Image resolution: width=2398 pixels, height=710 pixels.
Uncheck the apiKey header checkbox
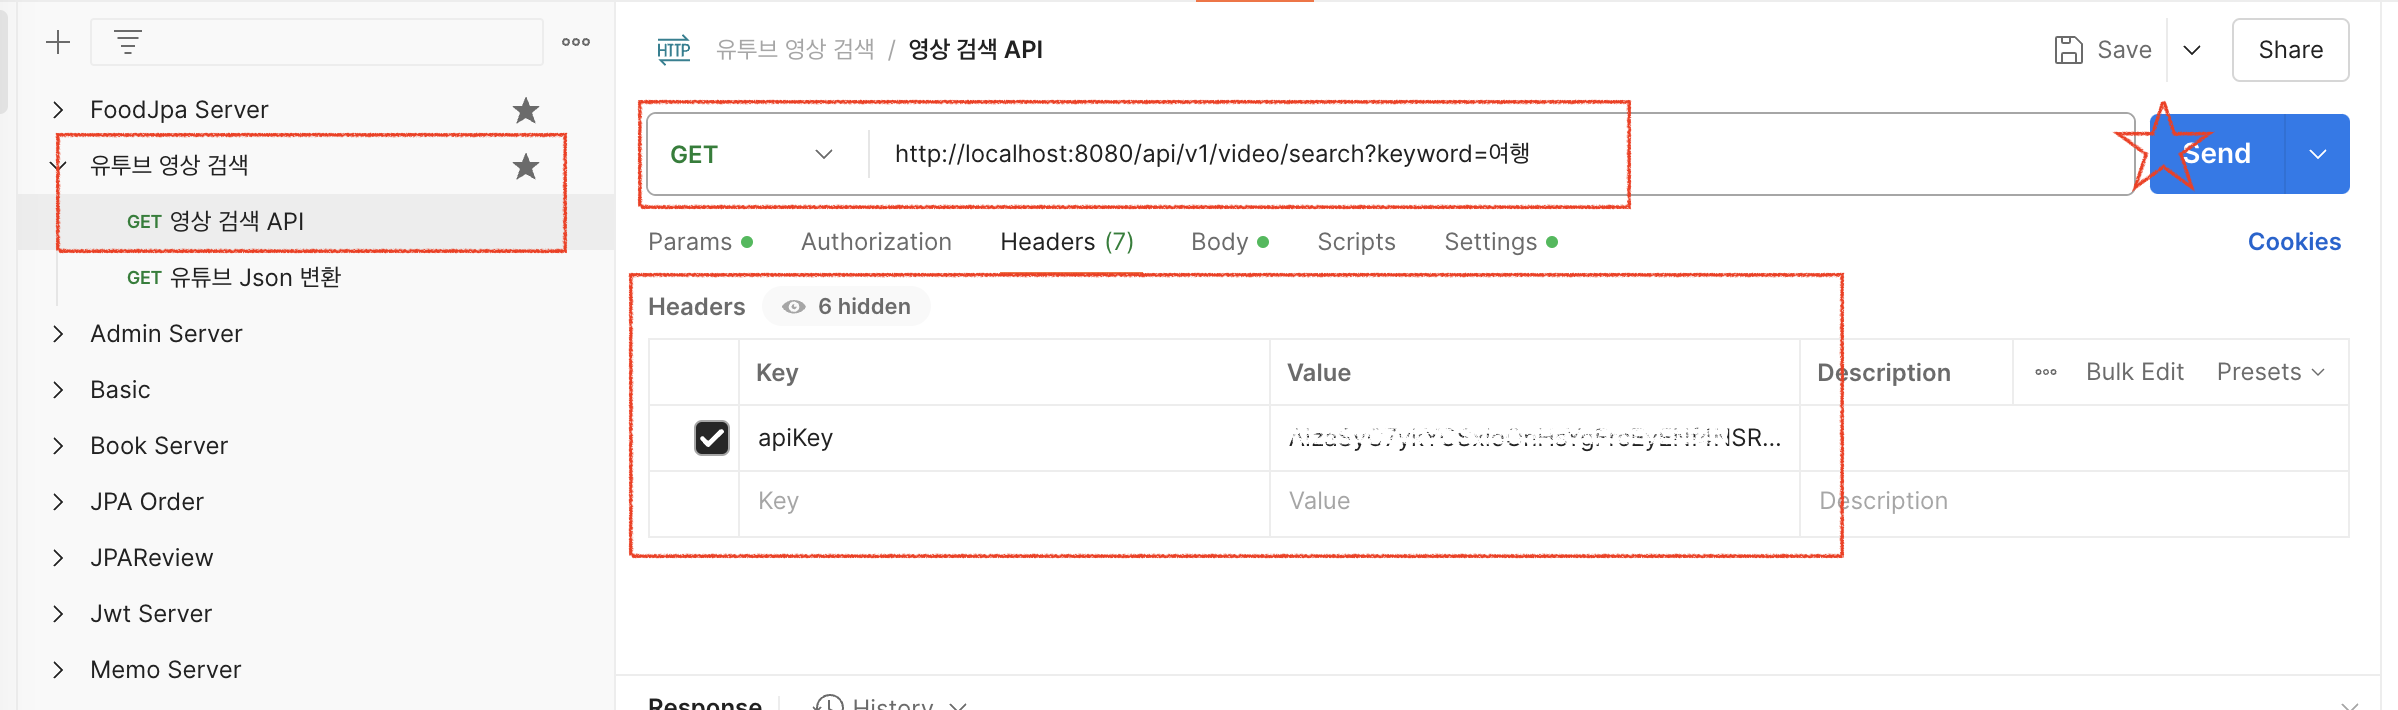pos(712,437)
